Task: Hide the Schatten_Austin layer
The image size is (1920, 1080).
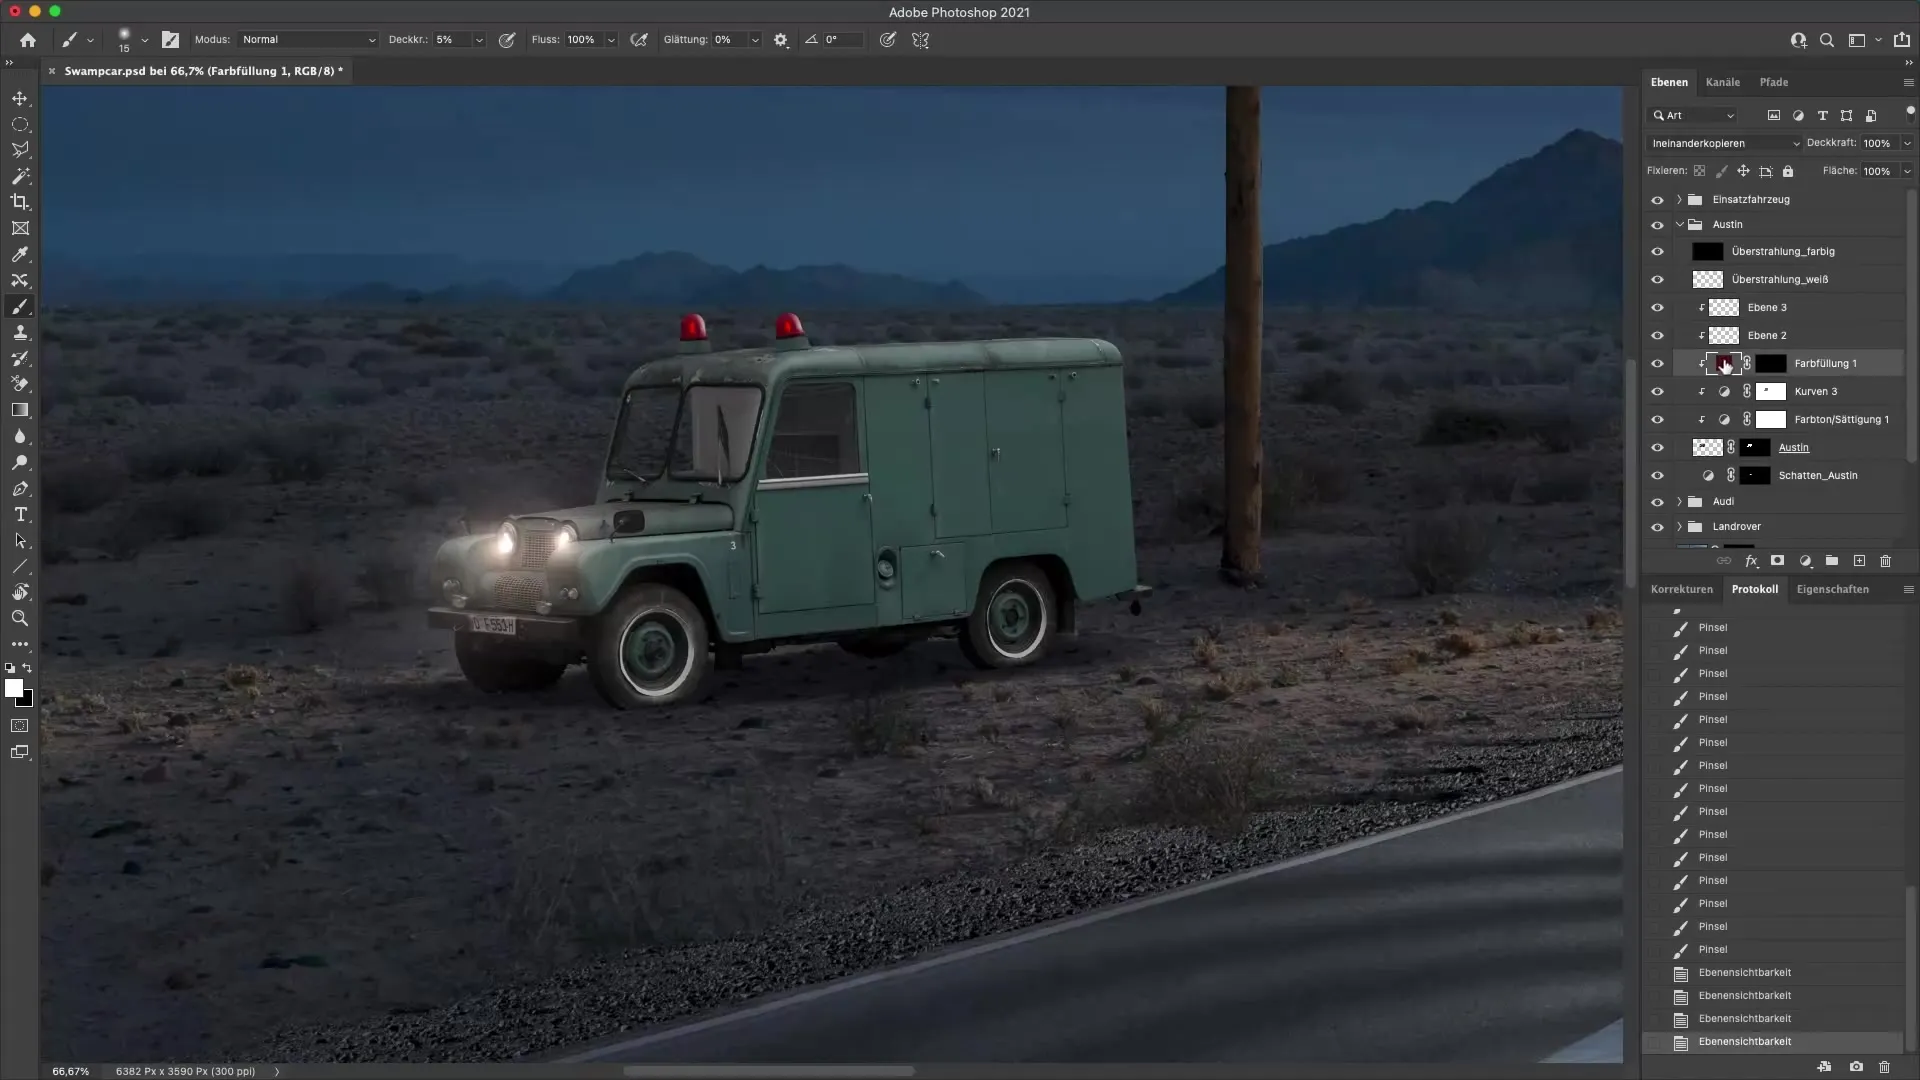Action: click(1657, 476)
